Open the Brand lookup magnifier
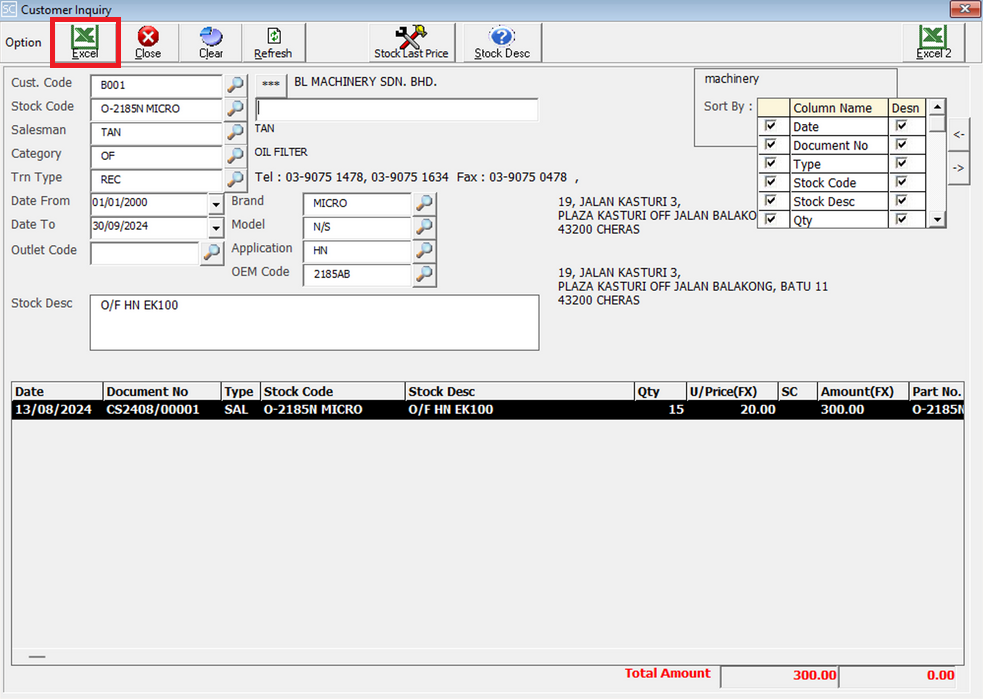This screenshot has width=983, height=699. click(424, 203)
